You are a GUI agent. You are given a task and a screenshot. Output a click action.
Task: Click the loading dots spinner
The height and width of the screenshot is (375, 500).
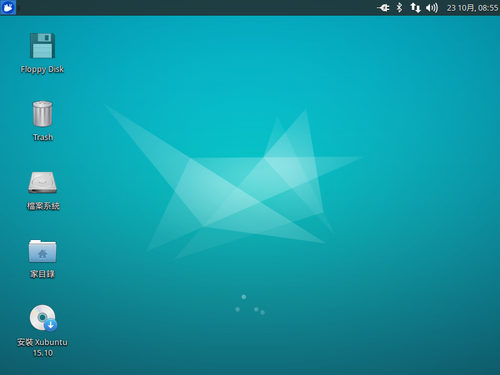tap(250, 305)
